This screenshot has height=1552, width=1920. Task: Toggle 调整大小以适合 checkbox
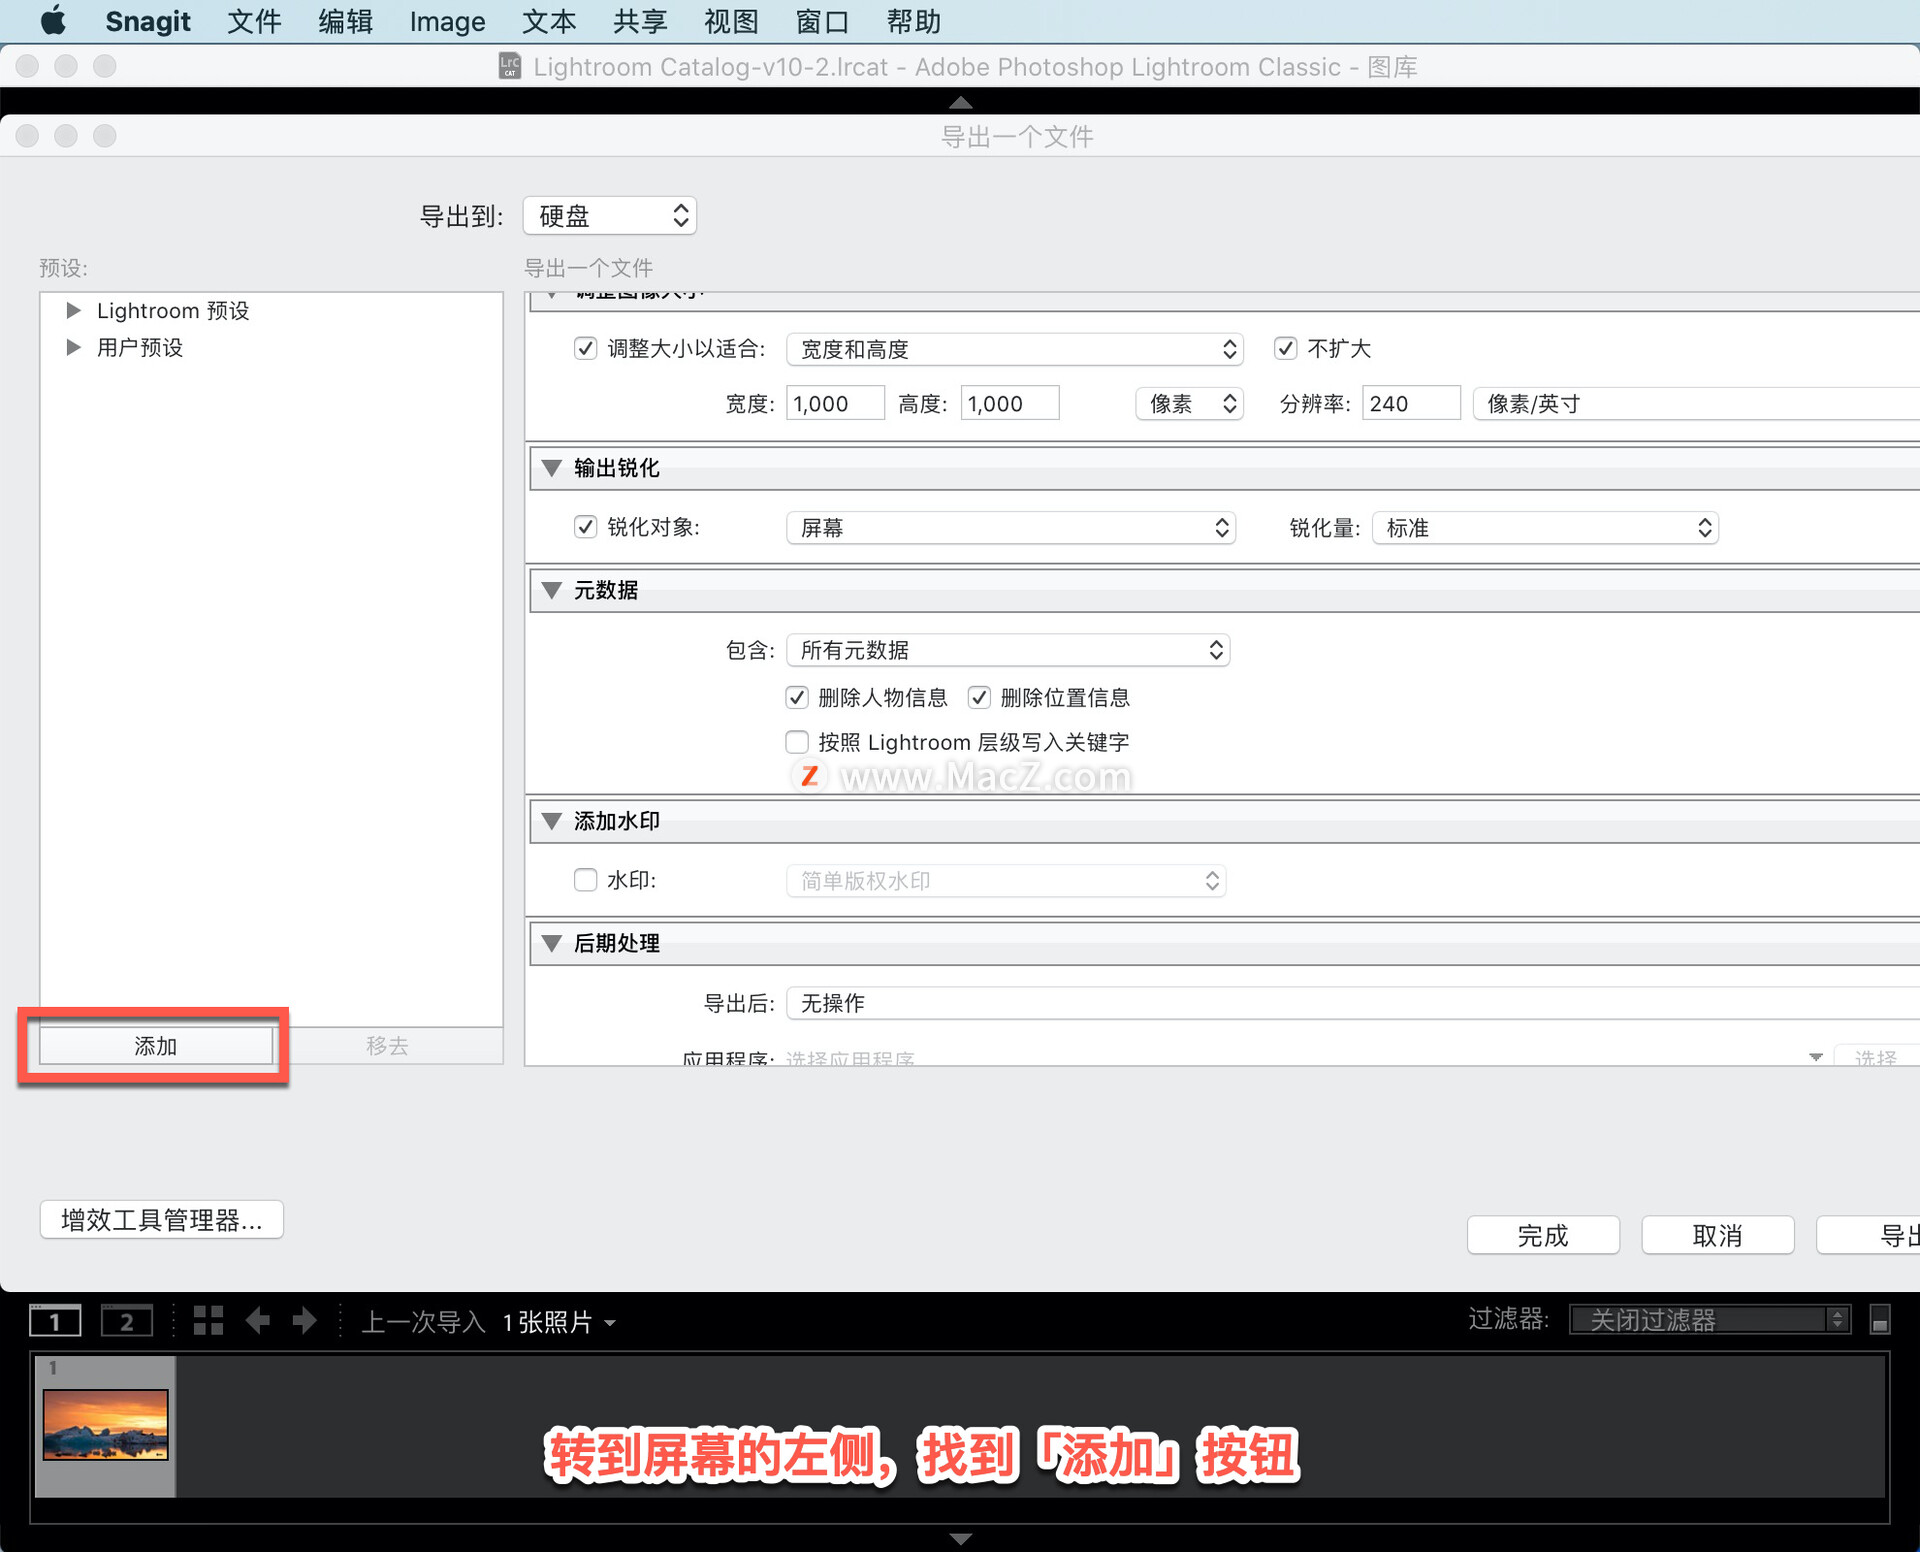point(586,348)
